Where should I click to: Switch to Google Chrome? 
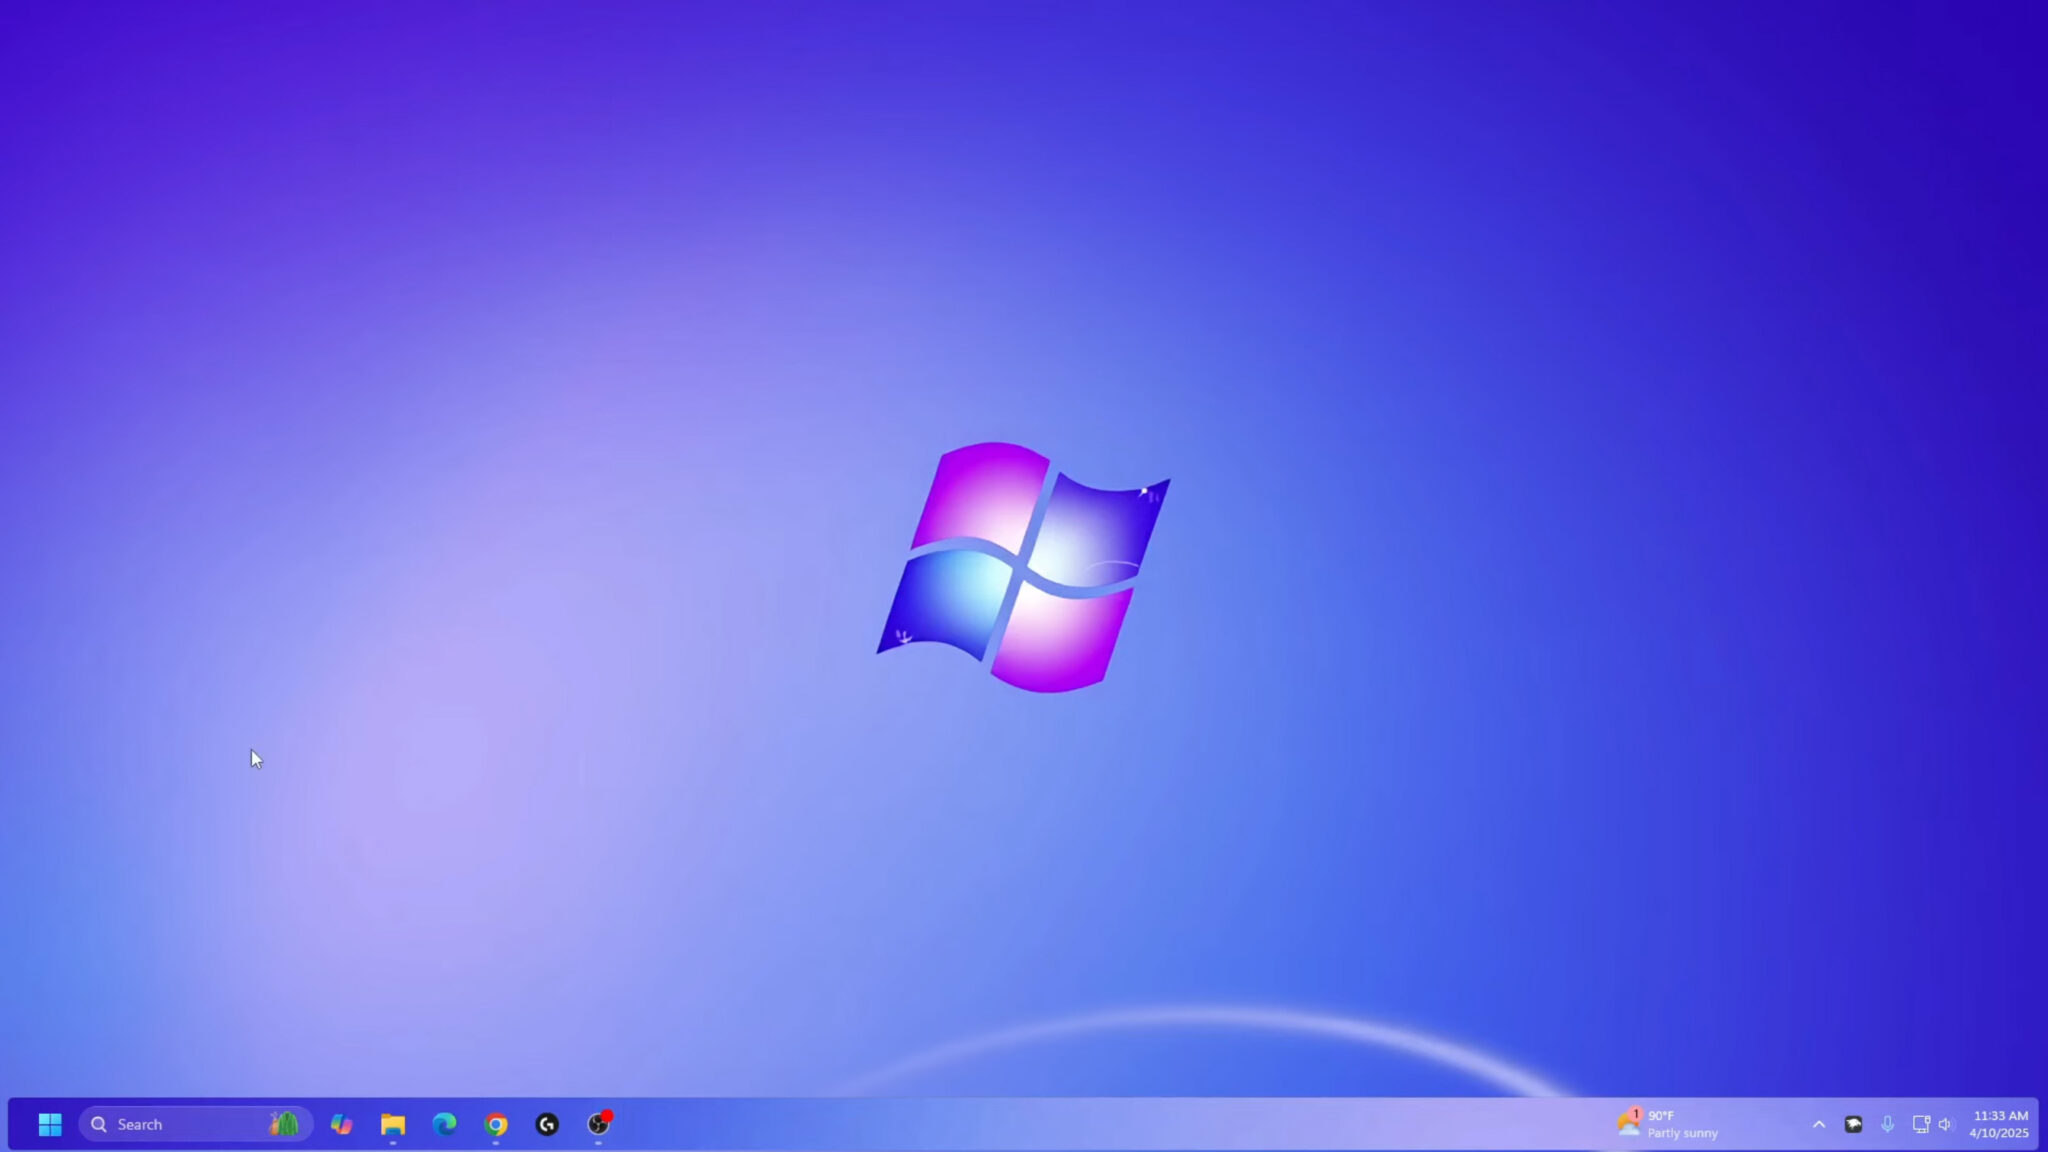pyautogui.click(x=496, y=1124)
